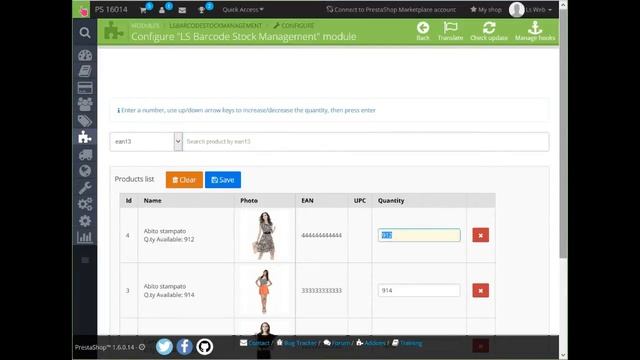Click the photo of product id 4
The image size is (640, 360).
point(265,235)
